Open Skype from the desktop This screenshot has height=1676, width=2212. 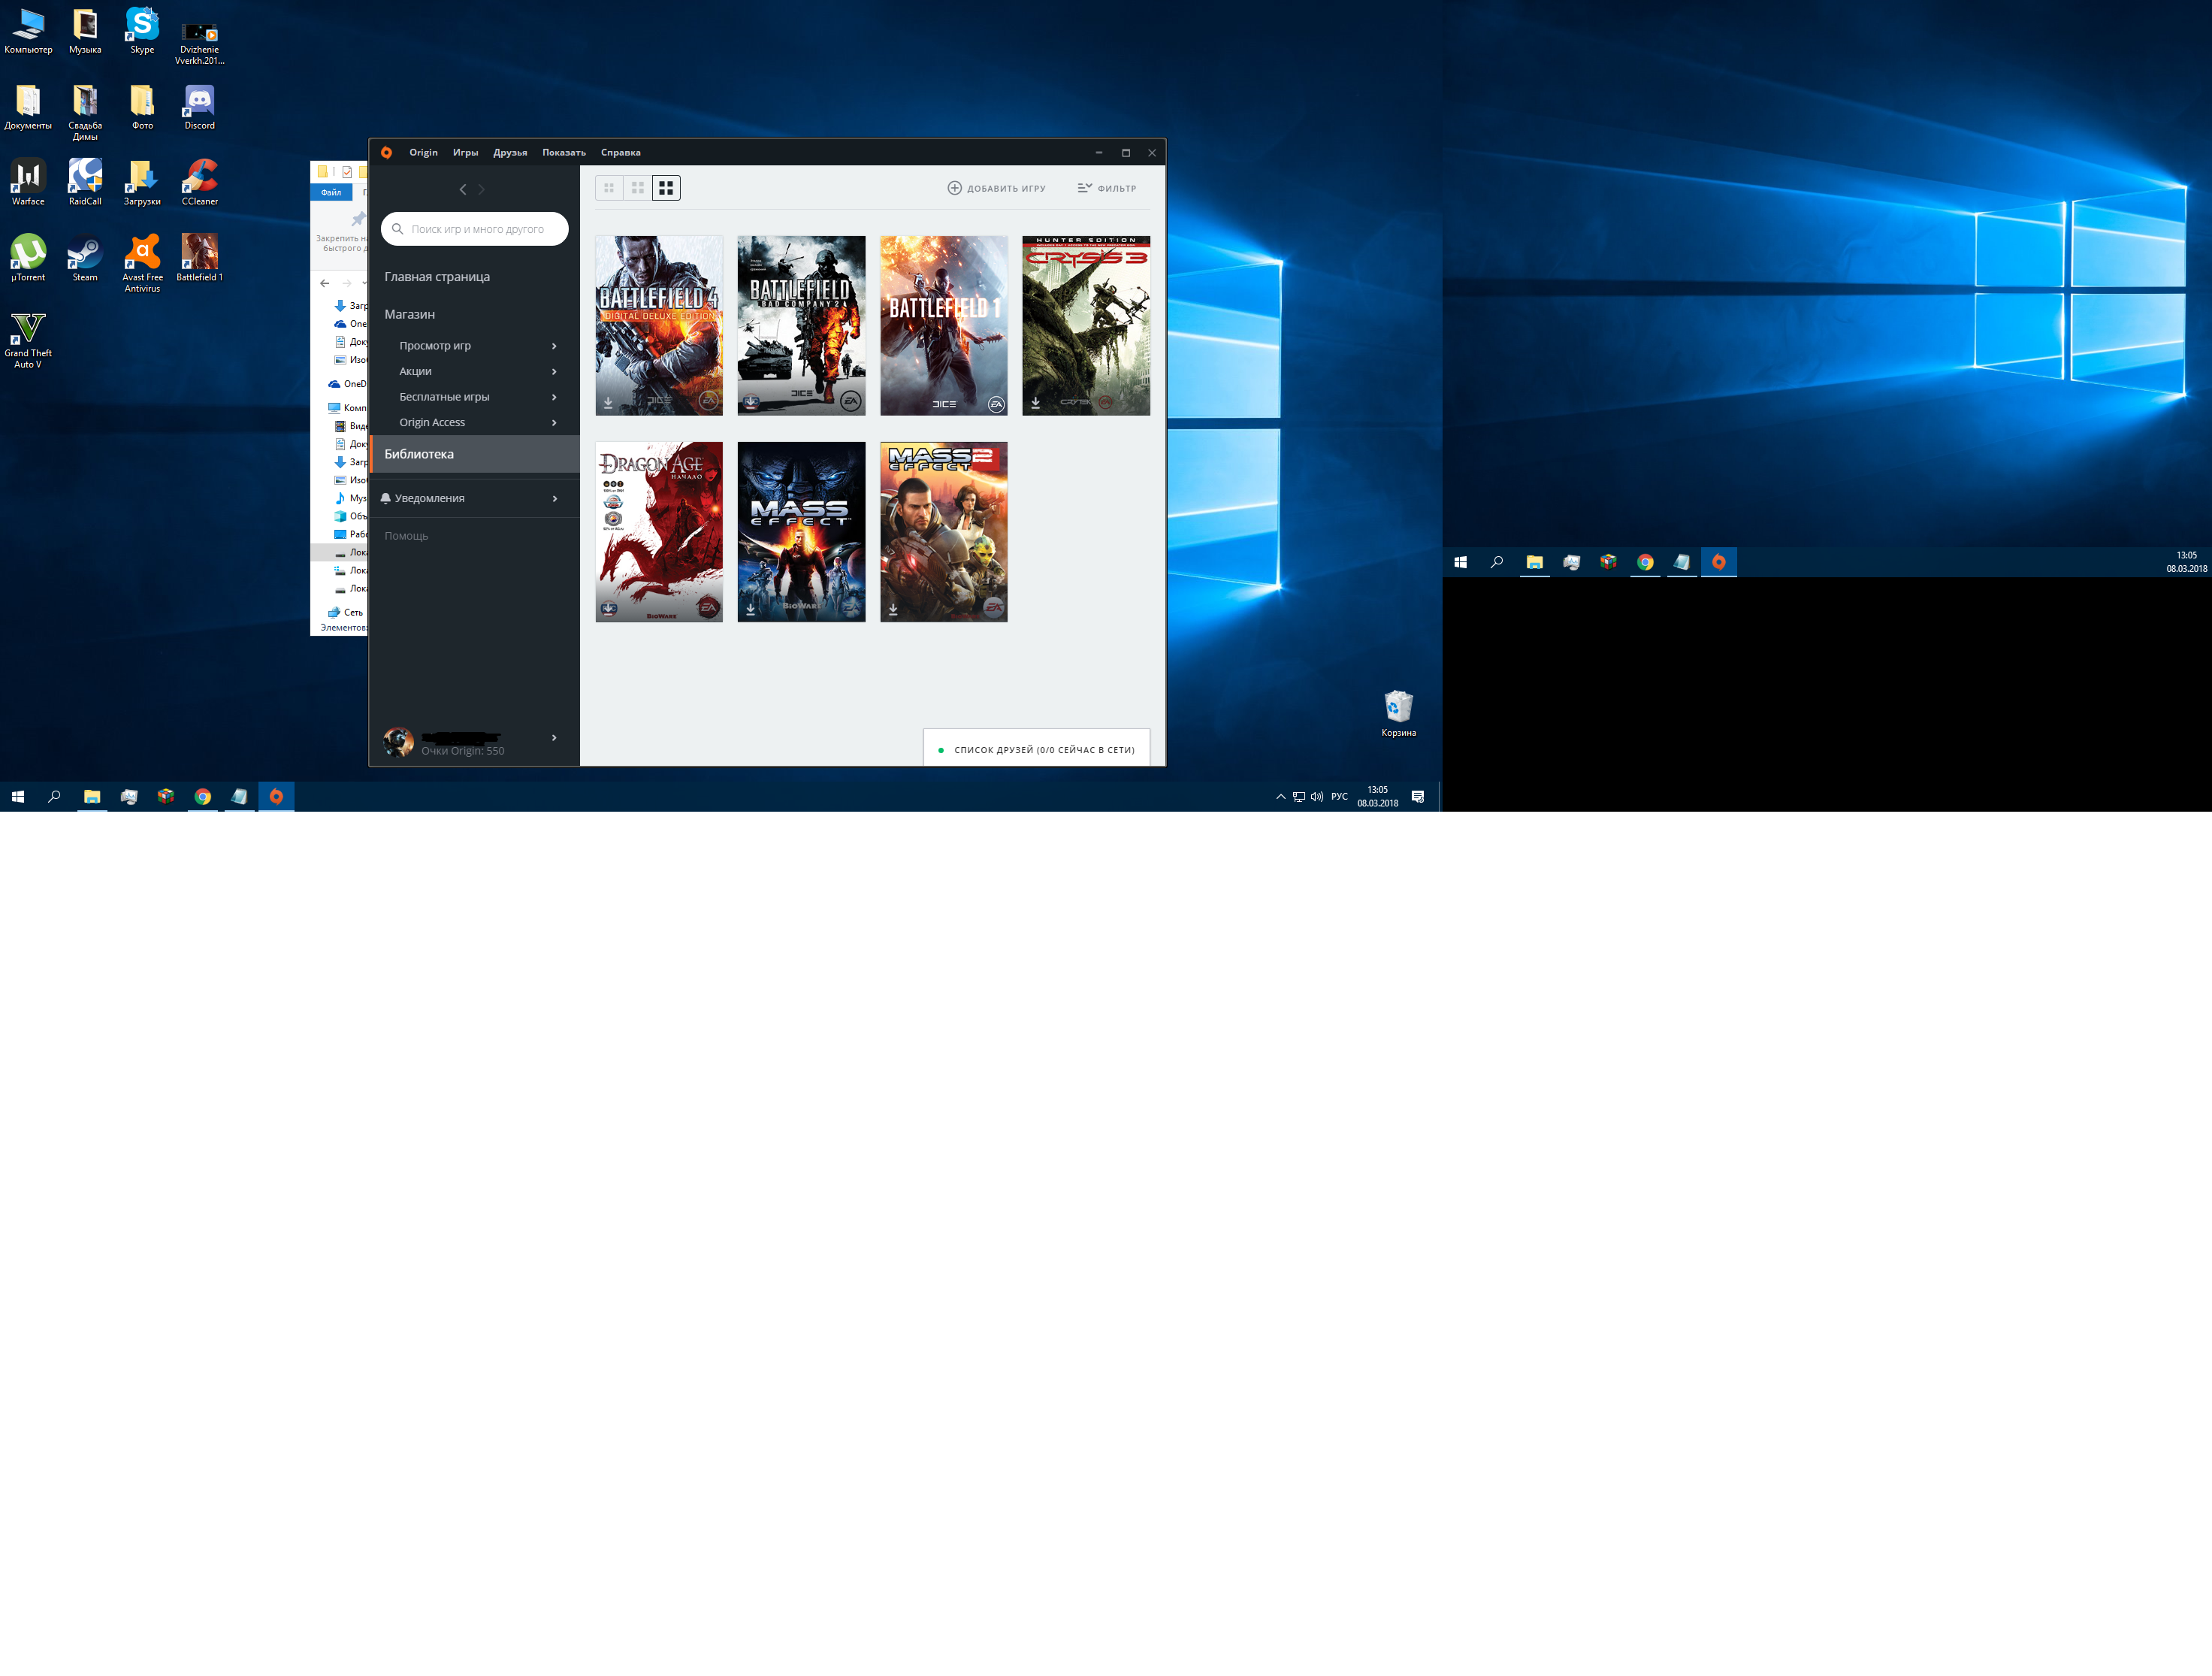coord(142,30)
